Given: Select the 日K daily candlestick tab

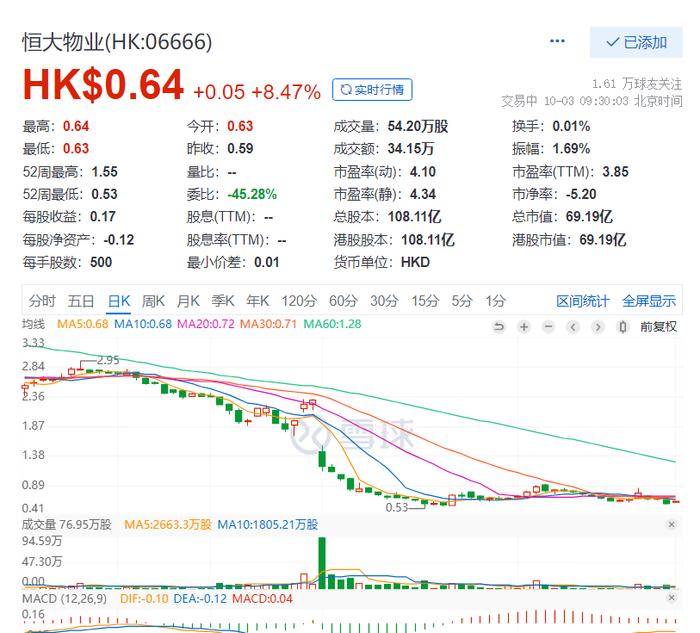Looking at the screenshot, I should pos(119,301).
